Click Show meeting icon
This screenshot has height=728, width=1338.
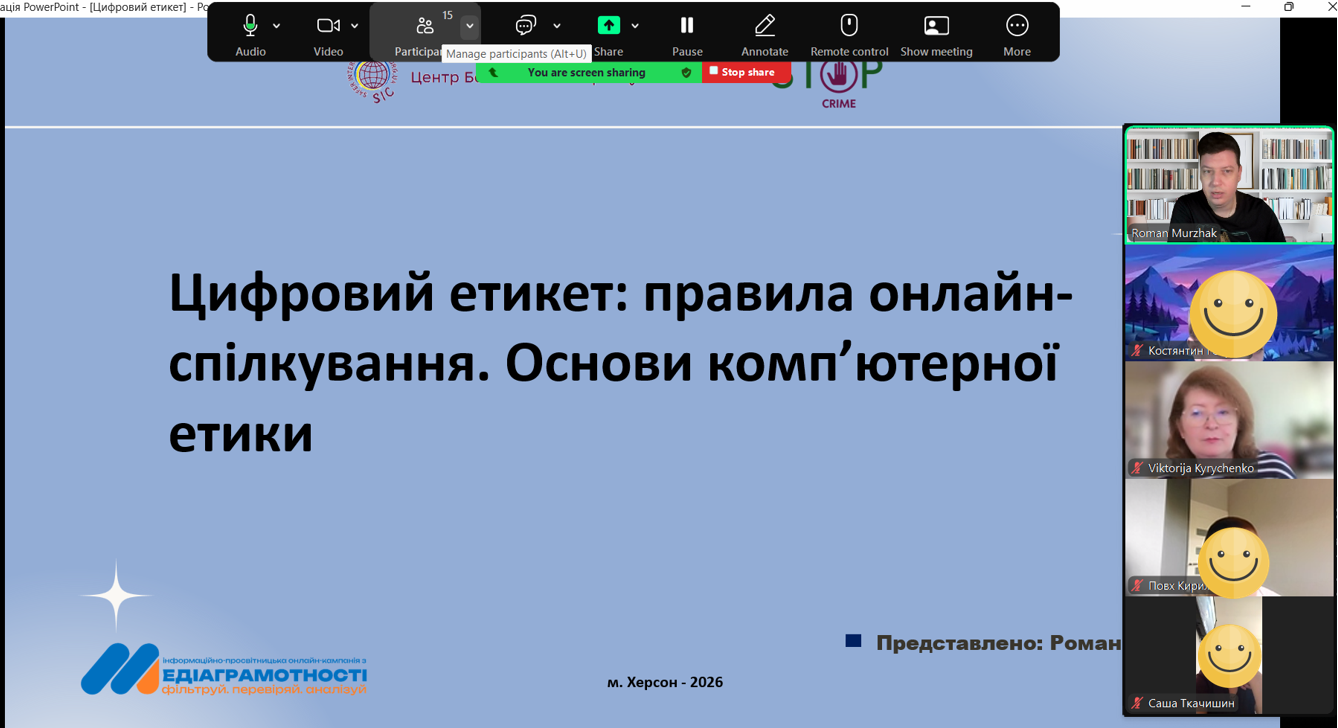tap(936, 26)
